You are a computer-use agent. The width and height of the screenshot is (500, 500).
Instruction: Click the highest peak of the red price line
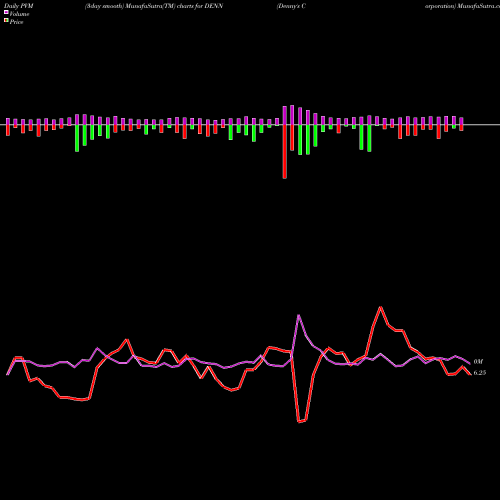(381, 307)
